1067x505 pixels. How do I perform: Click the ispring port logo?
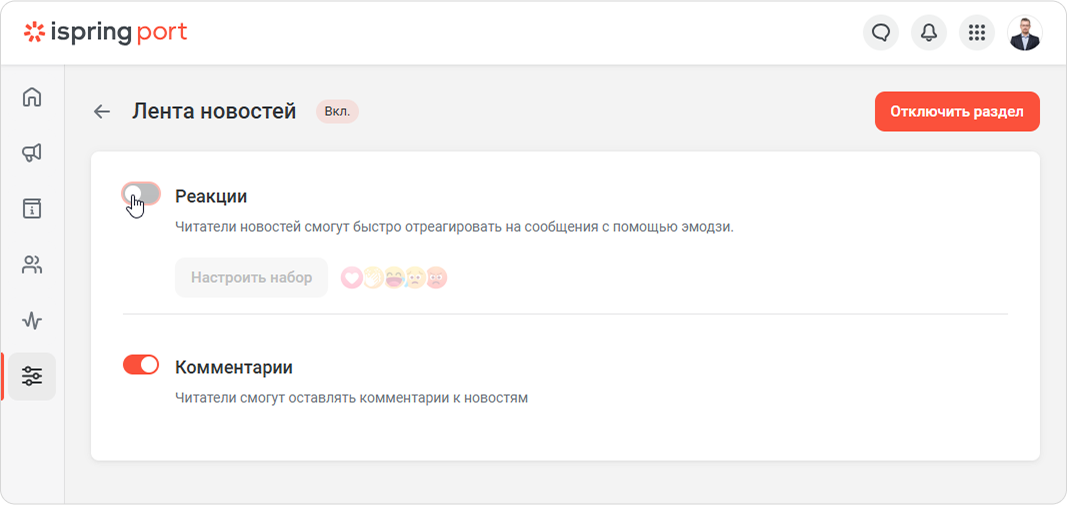(x=105, y=32)
